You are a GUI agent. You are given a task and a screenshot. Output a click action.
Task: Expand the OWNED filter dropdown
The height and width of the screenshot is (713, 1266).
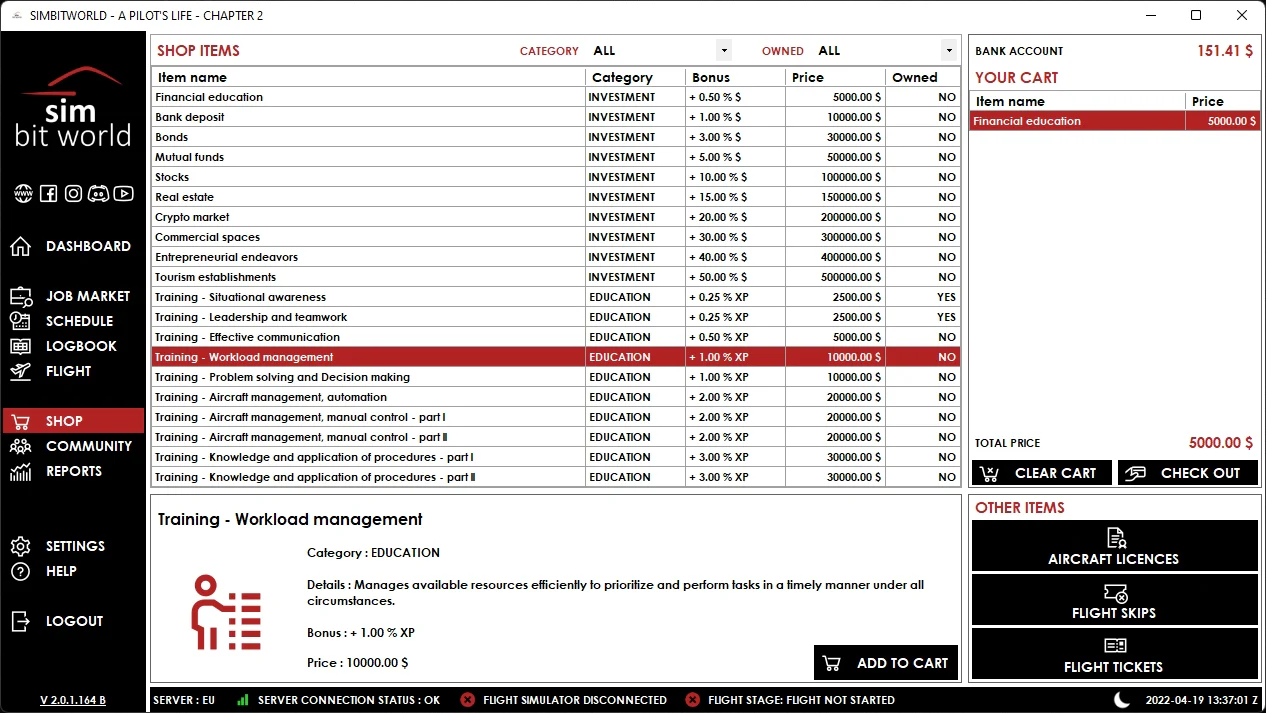point(885,50)
